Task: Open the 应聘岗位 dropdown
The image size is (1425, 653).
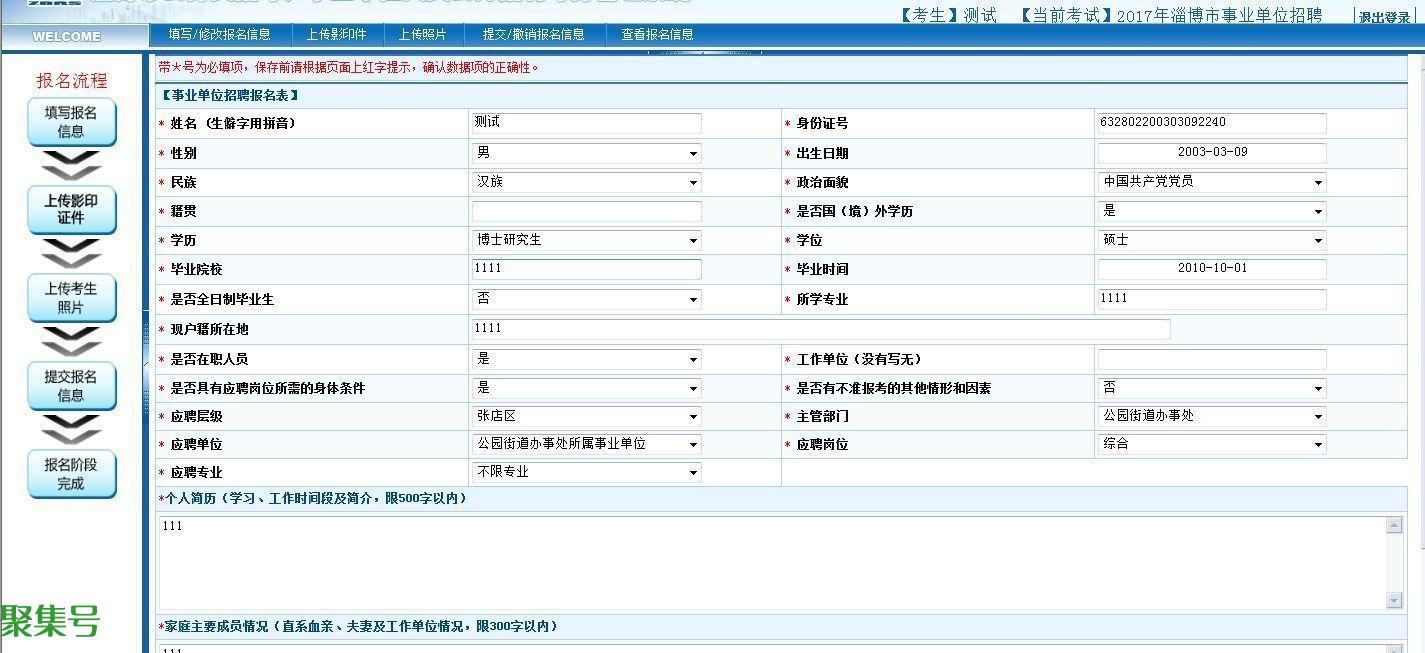Action: coord(1212,444)
